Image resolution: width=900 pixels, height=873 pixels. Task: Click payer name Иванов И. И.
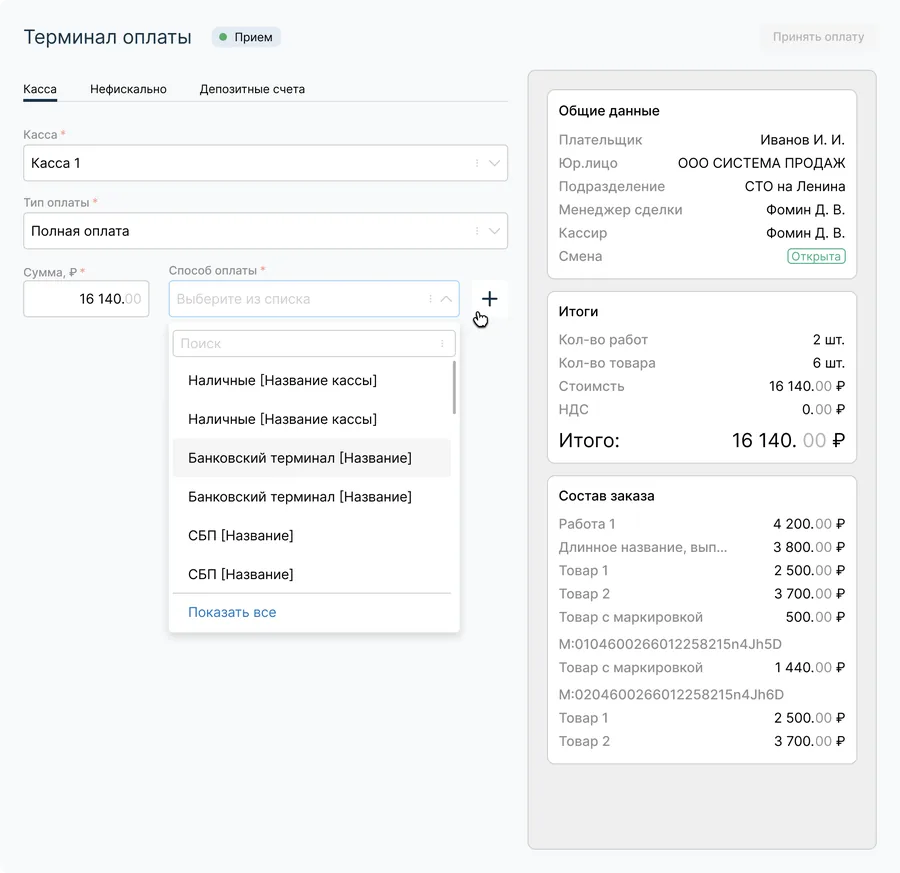(x=802, y=139)
